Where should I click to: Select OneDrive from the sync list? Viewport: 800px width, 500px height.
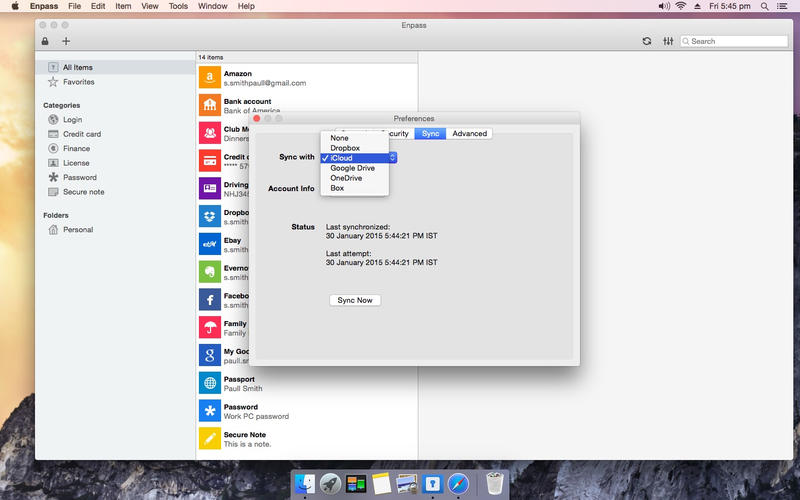(347, 178)
